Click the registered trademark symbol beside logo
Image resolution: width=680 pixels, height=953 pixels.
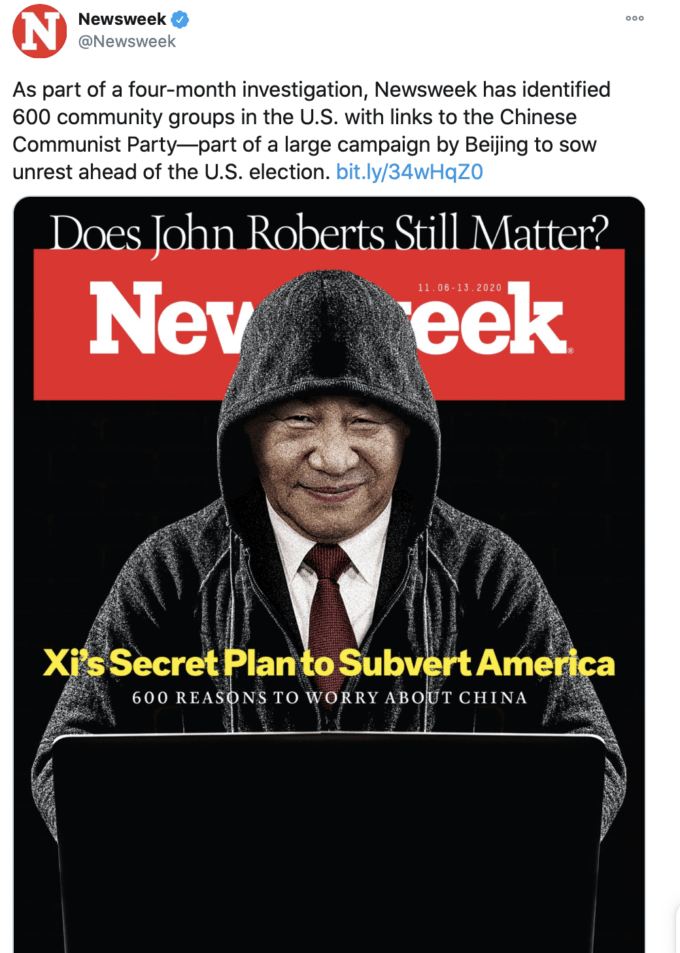570,351
